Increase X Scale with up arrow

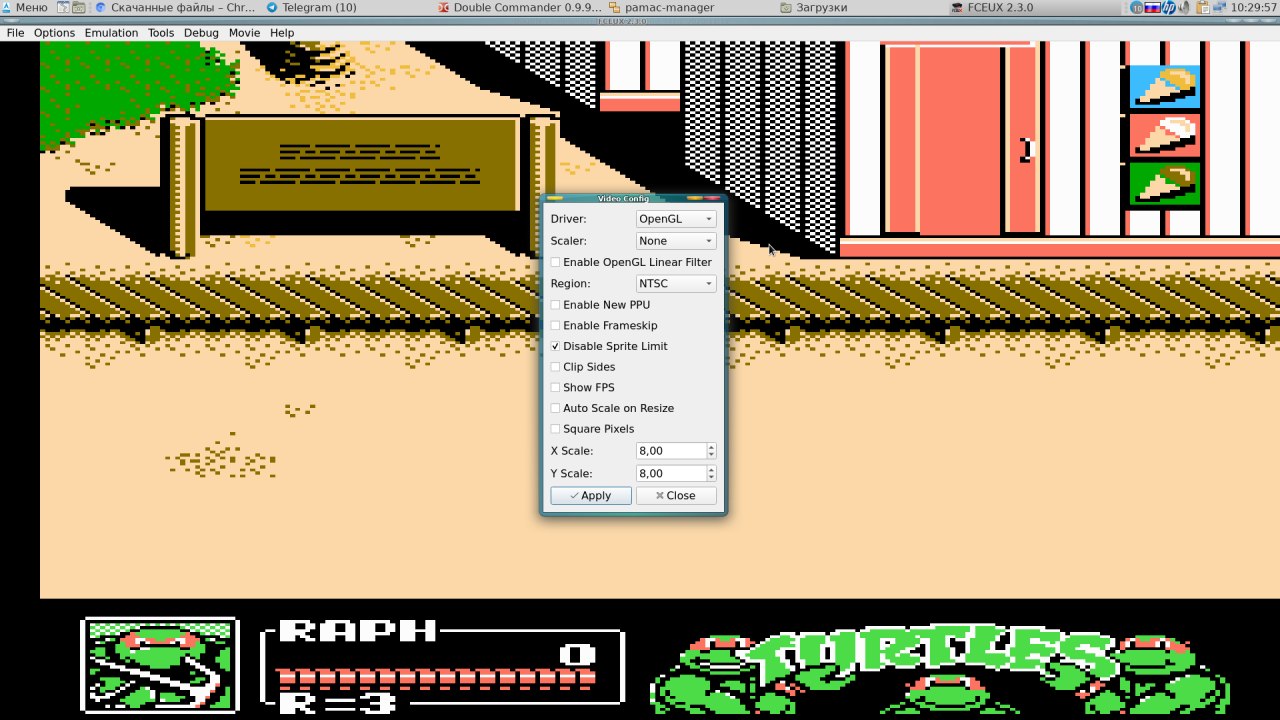tap(711, 447)
